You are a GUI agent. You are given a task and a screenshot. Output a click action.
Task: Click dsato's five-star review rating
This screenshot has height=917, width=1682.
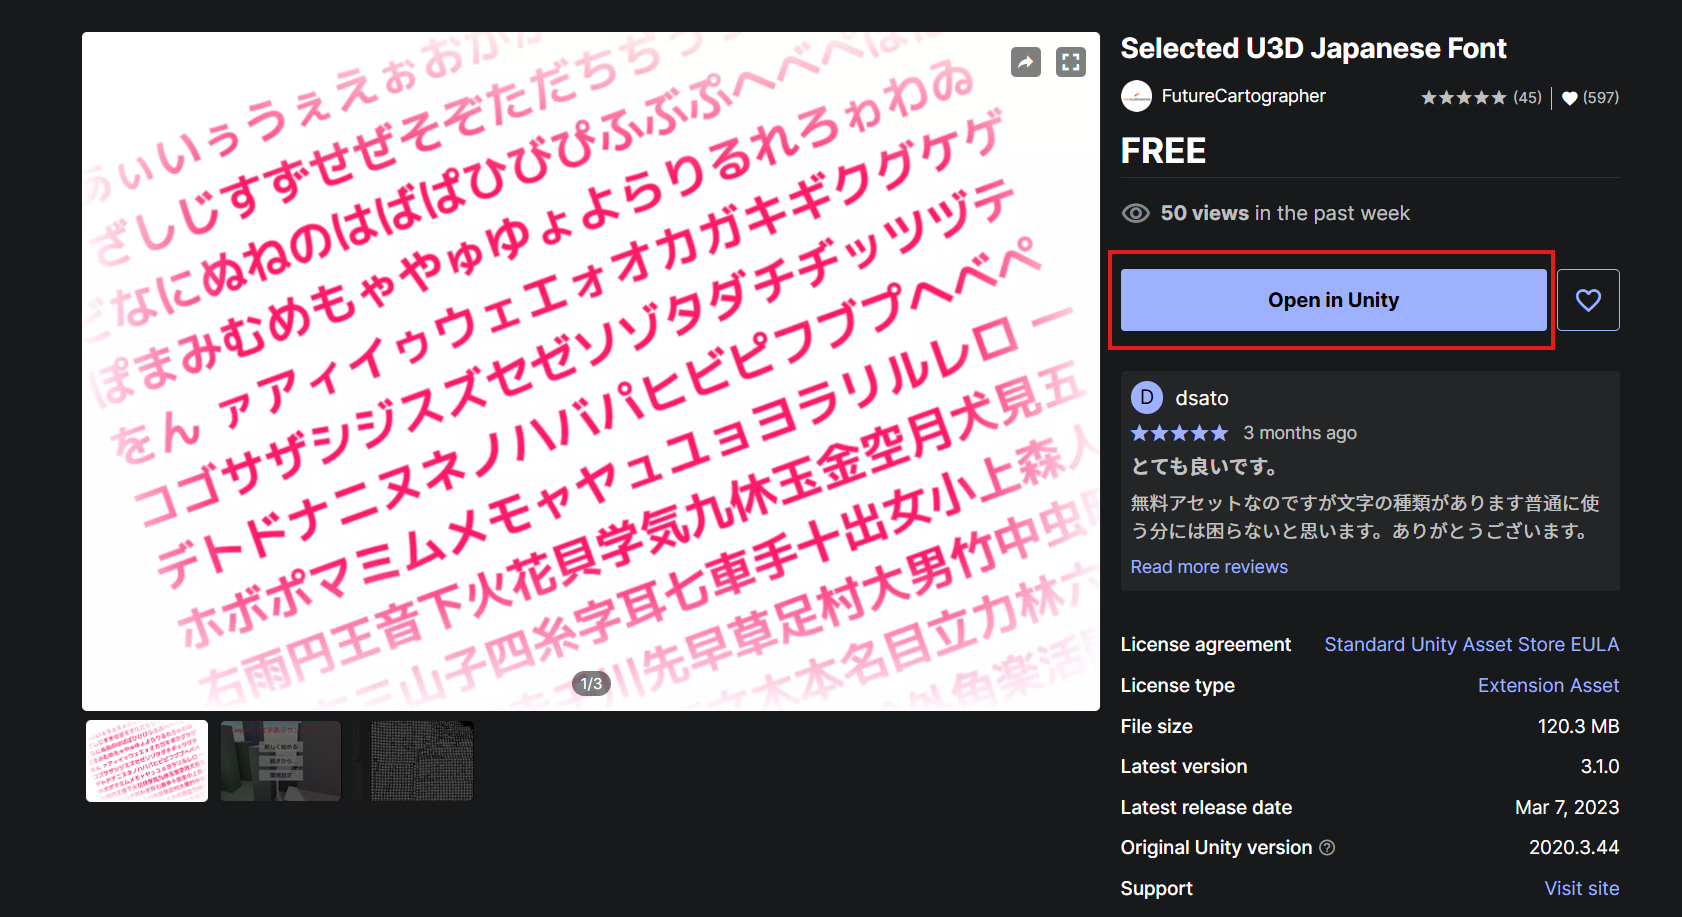coord(1179,433)
